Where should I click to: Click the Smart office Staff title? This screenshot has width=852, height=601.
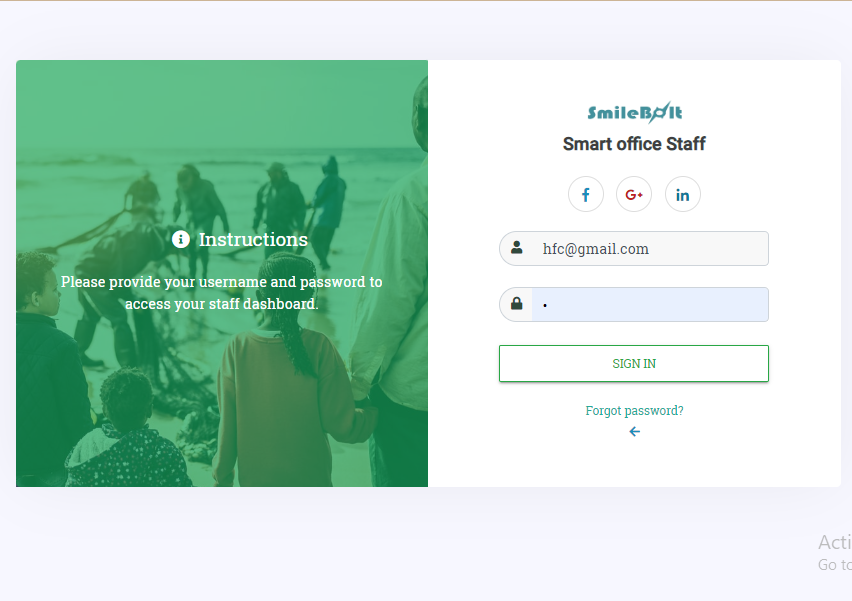(634, 144)
